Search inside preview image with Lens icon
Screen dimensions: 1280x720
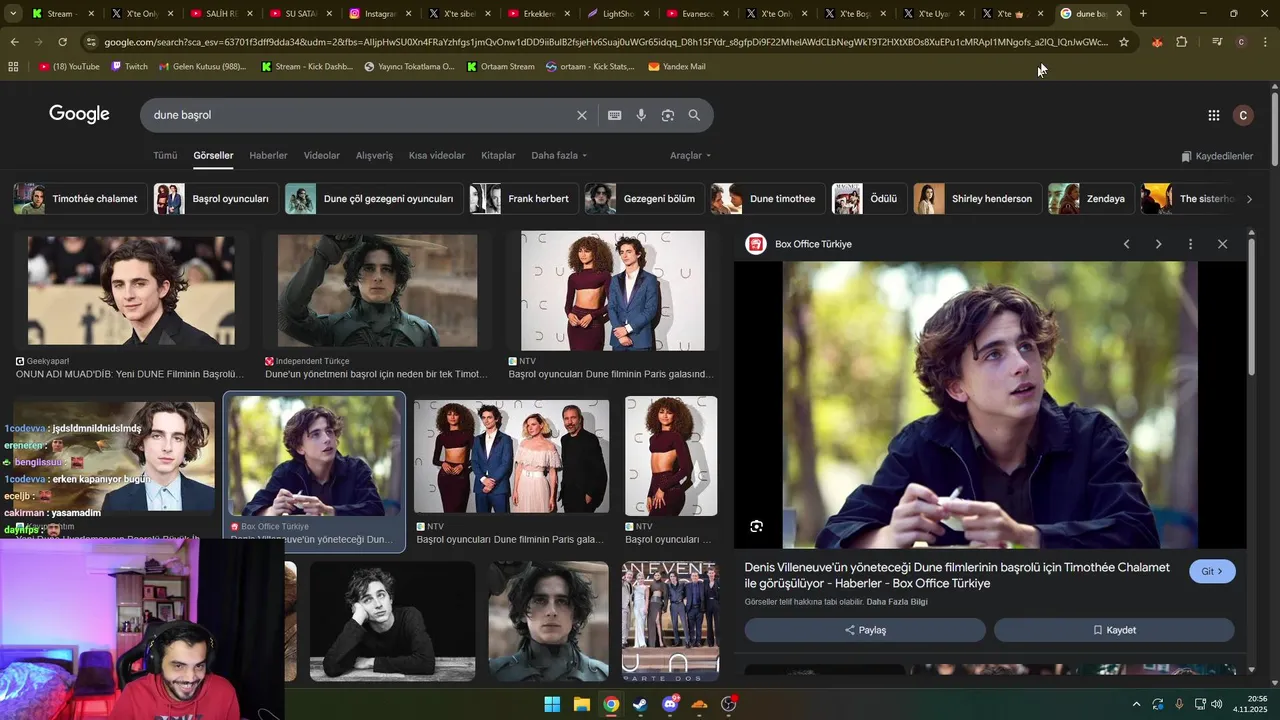click(x=757, y=526)
